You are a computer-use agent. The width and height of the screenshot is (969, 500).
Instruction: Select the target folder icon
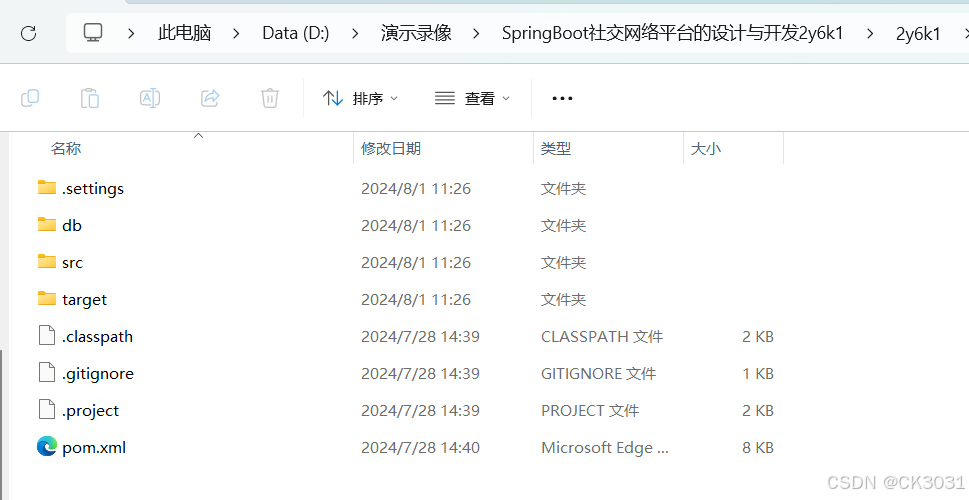coord(47,299)
